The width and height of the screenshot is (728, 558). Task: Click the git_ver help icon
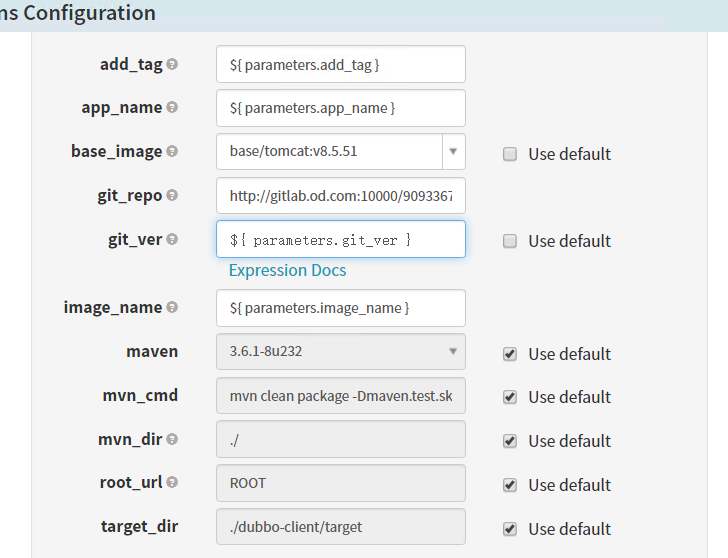click(x=172, y=240)
